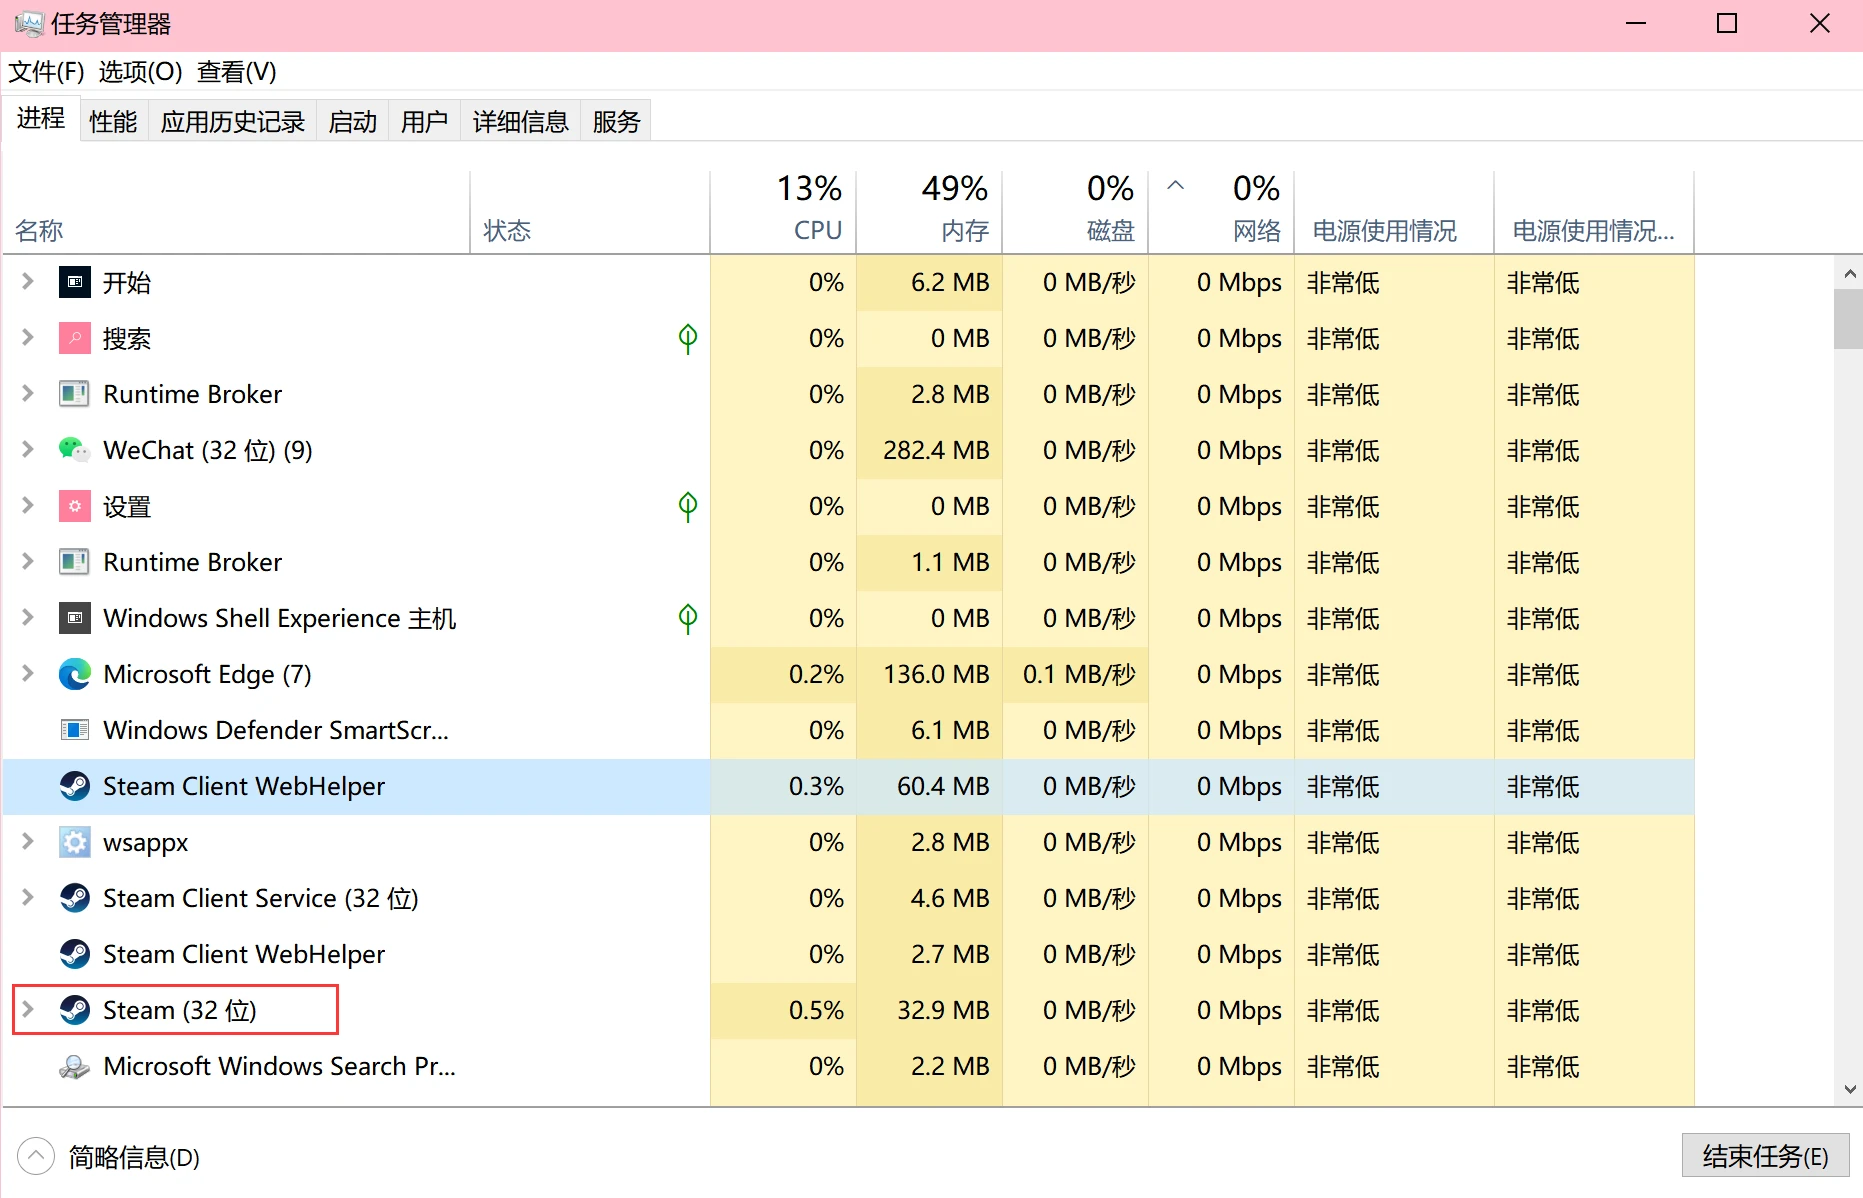Click the second Runtime Broker icon (1.1 MB)
The width and height of the screenshot is (1863, 1198).
tap(74, 563)
